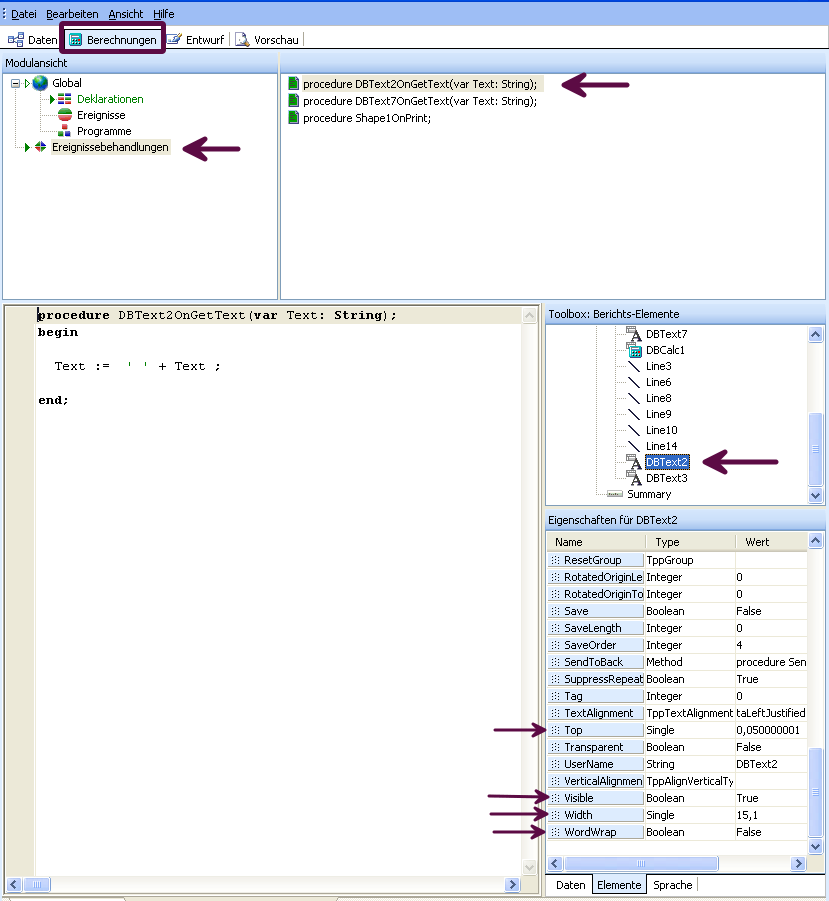
Task: Click the Line14 line icon
Action: click(x=634, y=446)
